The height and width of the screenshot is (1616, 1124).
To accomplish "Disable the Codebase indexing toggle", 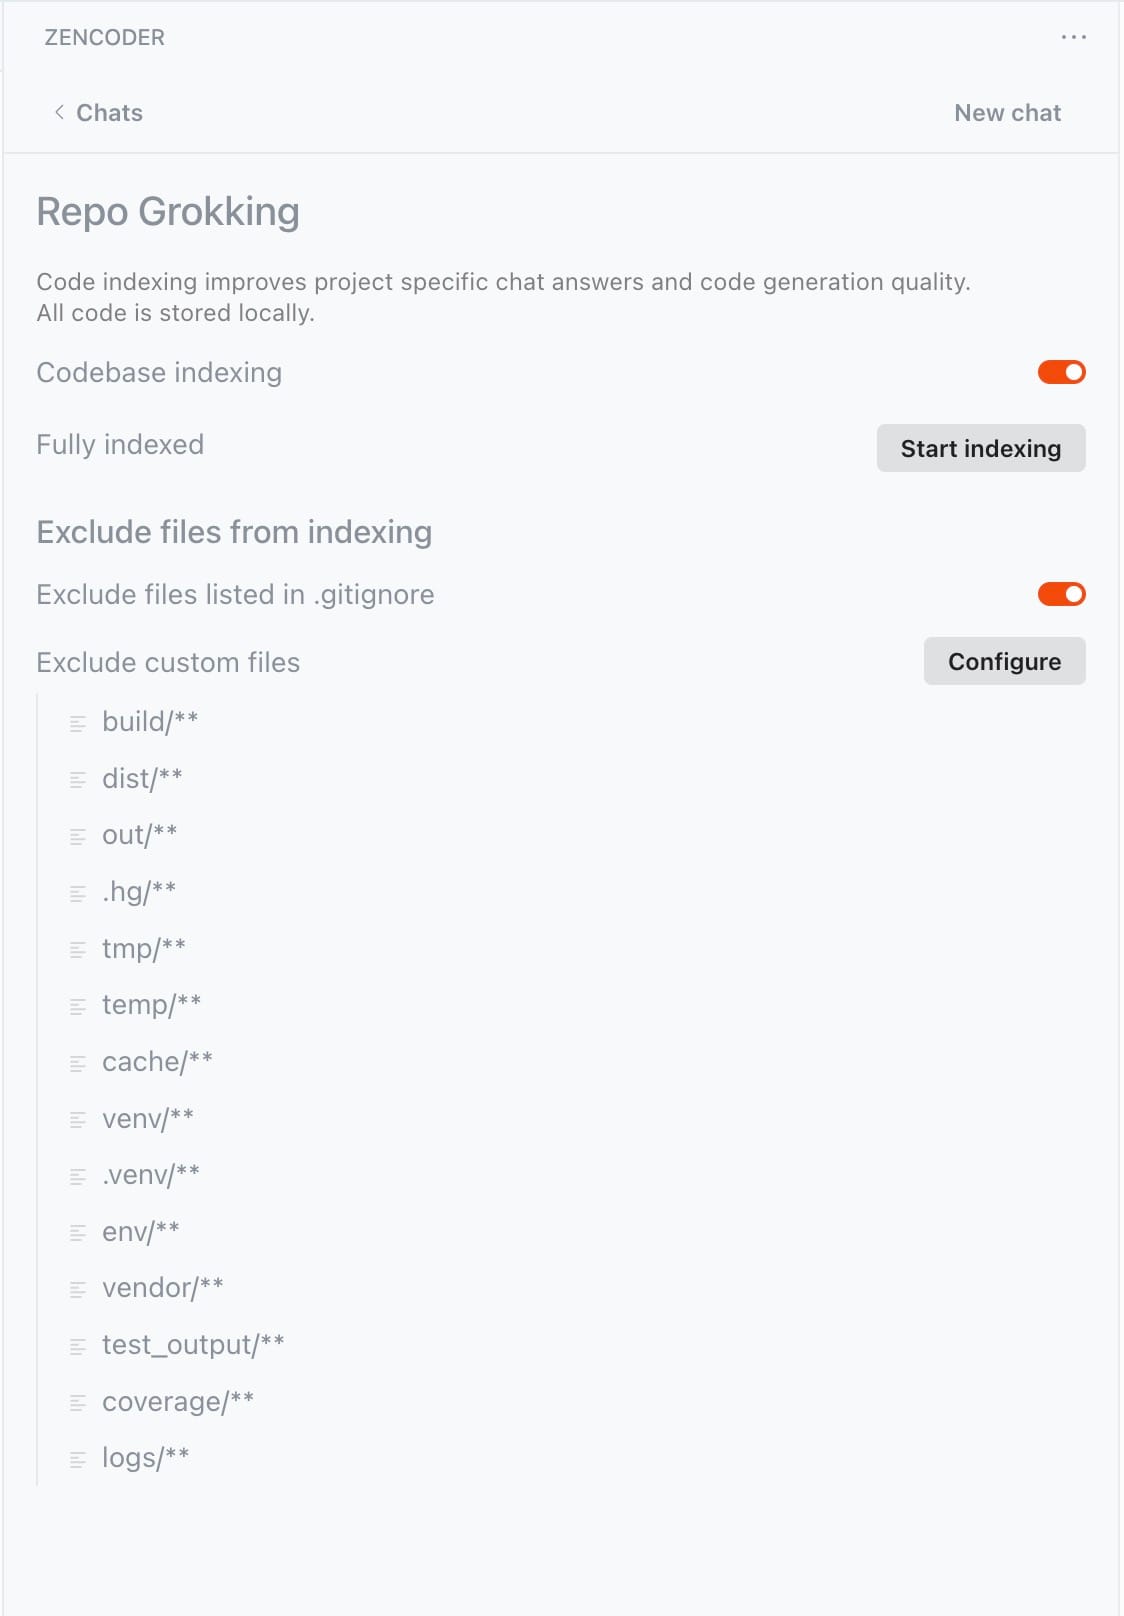I will tap(1062, 372).
